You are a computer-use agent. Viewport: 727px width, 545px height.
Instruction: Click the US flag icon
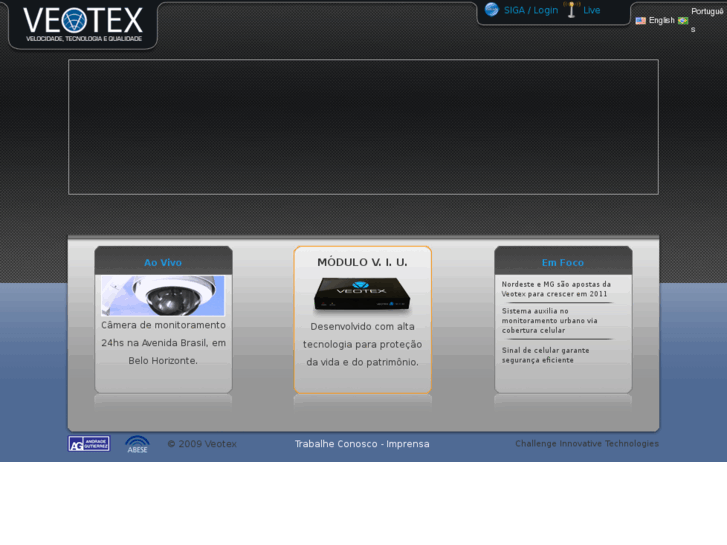(641, 20)
